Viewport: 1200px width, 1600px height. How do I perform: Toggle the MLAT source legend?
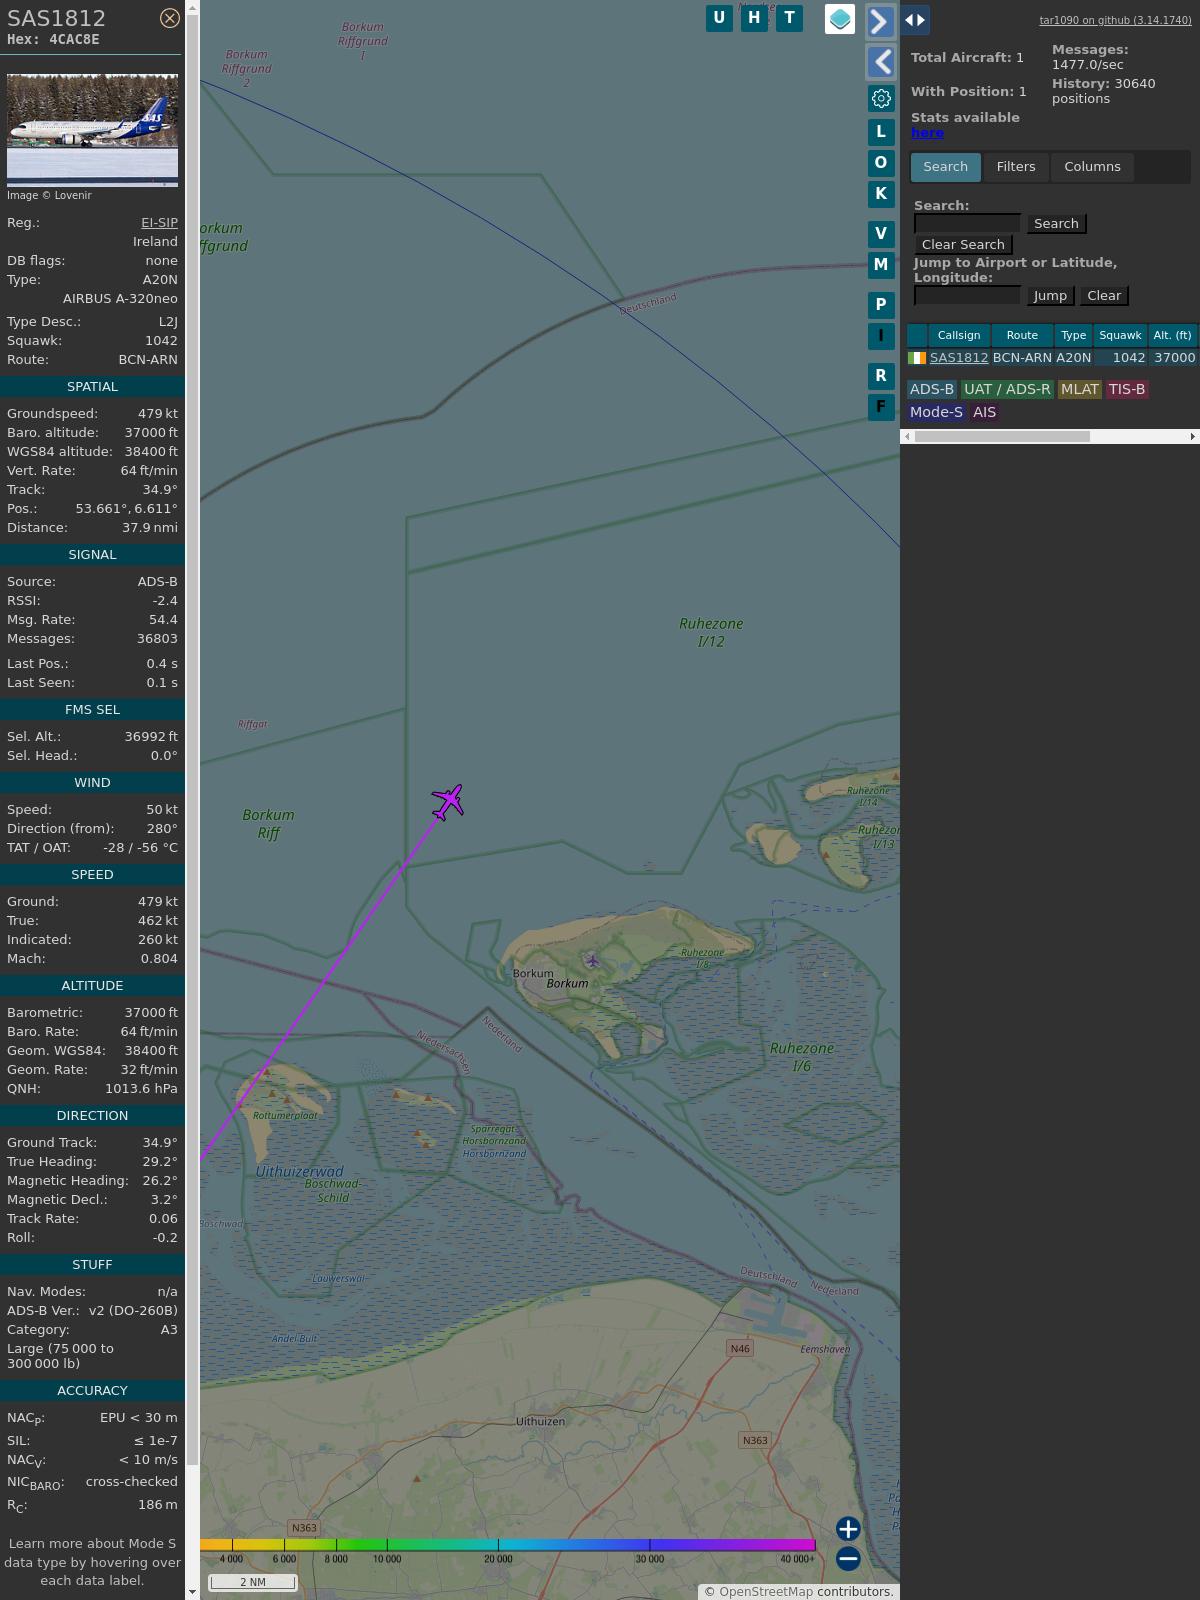coord(1080,390)
